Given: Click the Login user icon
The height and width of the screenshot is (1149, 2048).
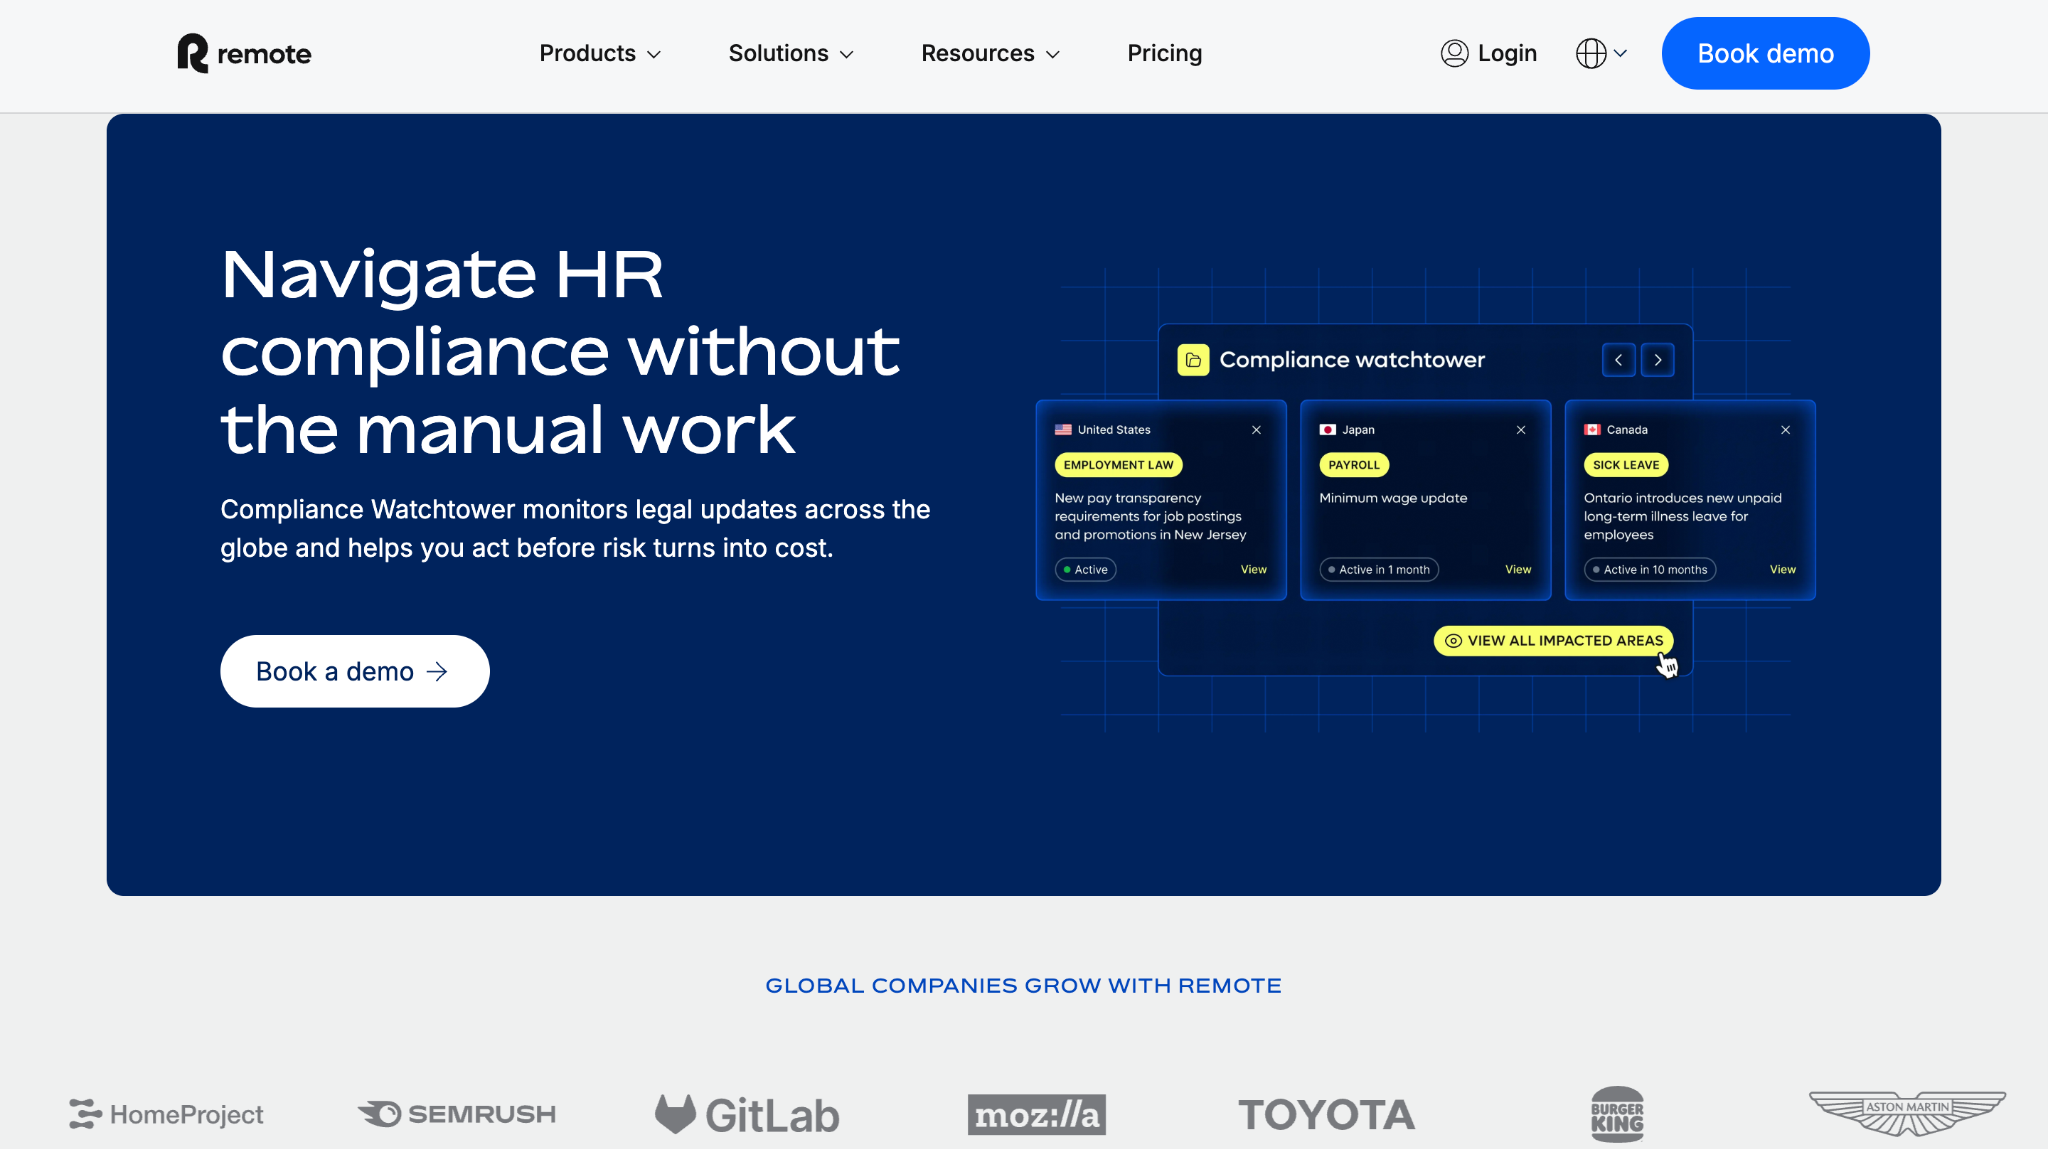Looking at the screenshot, I should tap(1454, 53).
